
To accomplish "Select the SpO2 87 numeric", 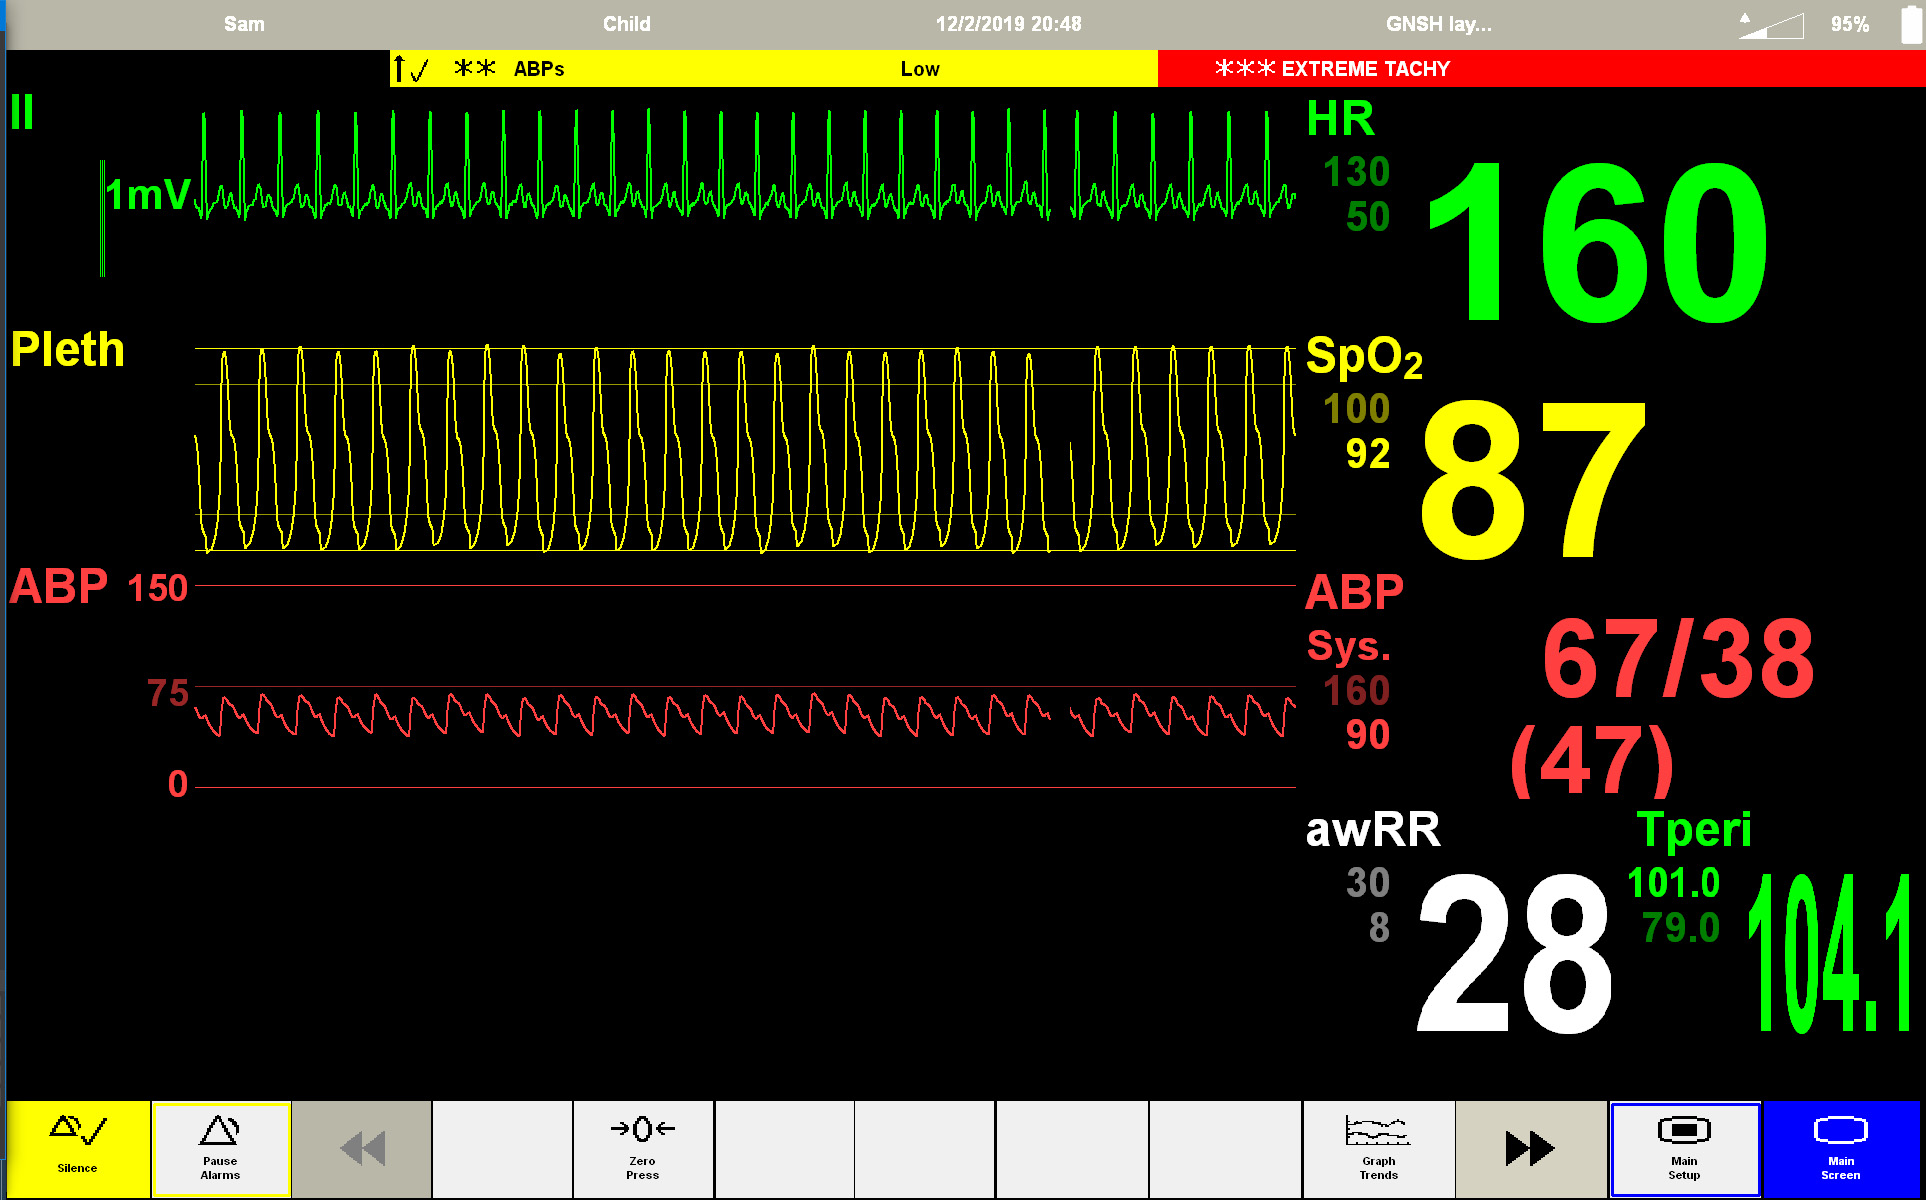I will [x=1532, y=480].
